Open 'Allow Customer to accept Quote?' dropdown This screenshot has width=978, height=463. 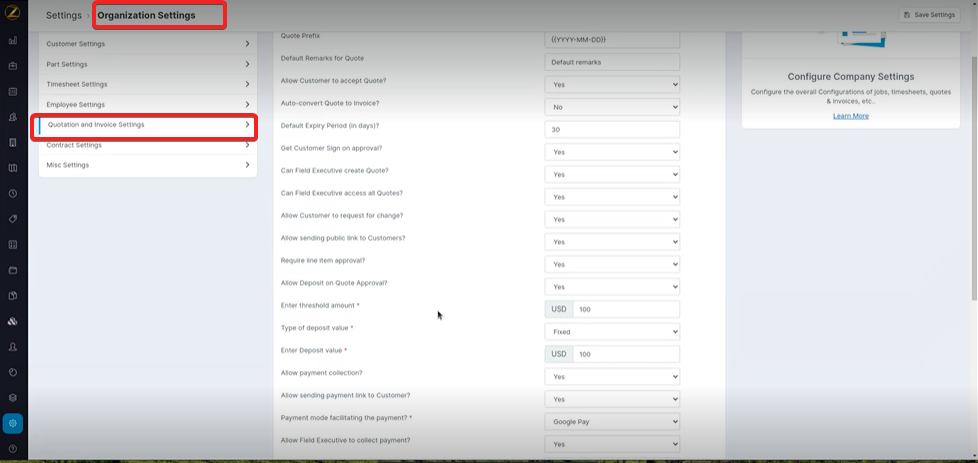612,85
